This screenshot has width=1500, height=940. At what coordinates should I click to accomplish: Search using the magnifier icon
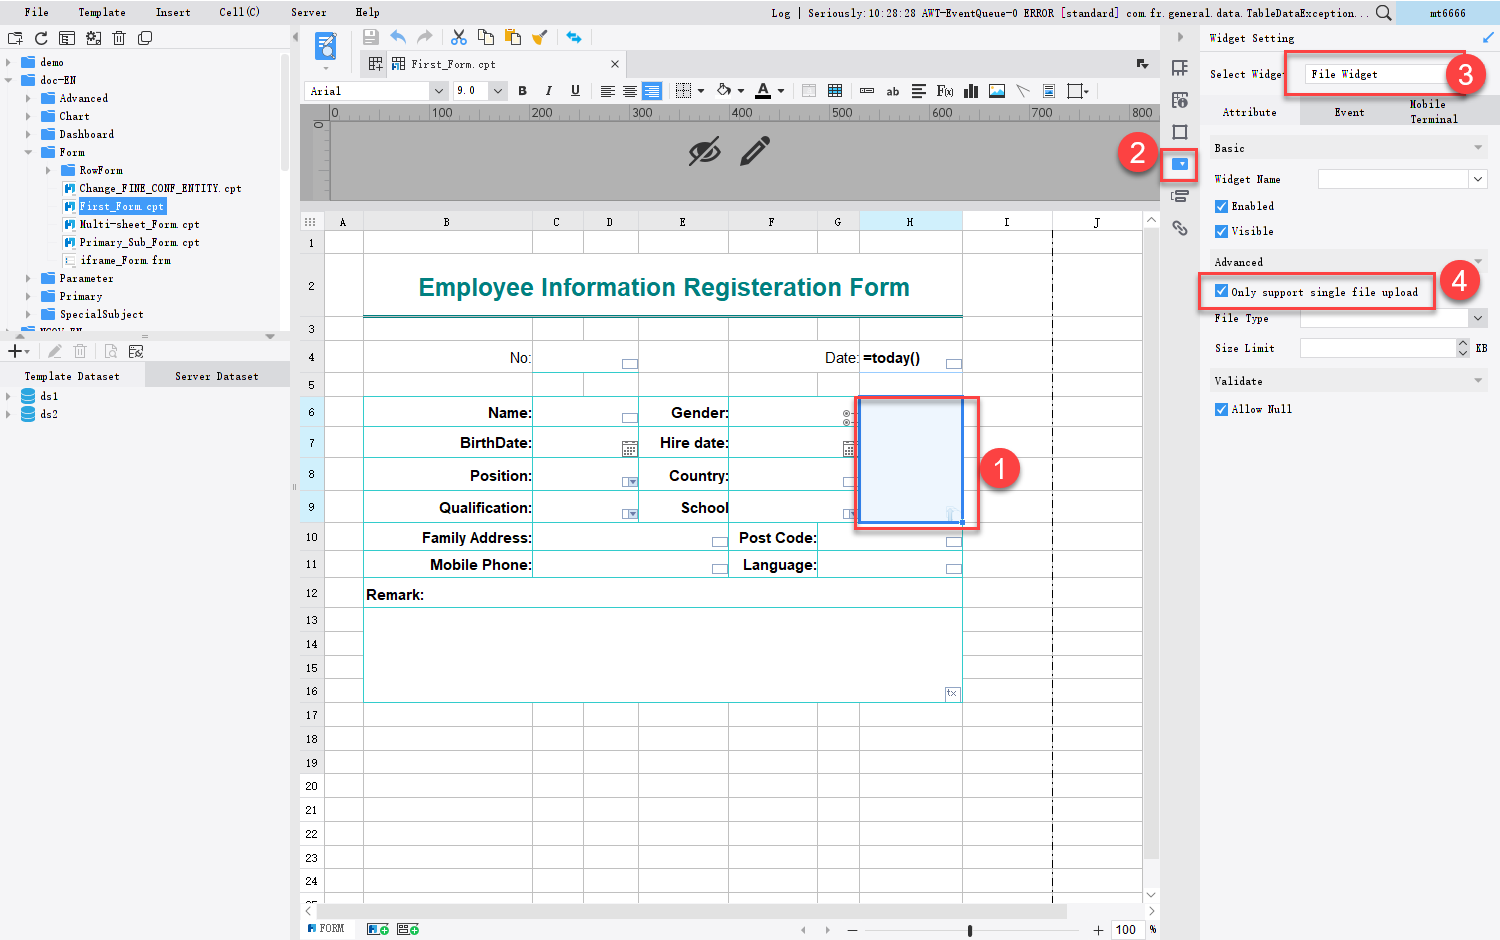click(1383, 12)
